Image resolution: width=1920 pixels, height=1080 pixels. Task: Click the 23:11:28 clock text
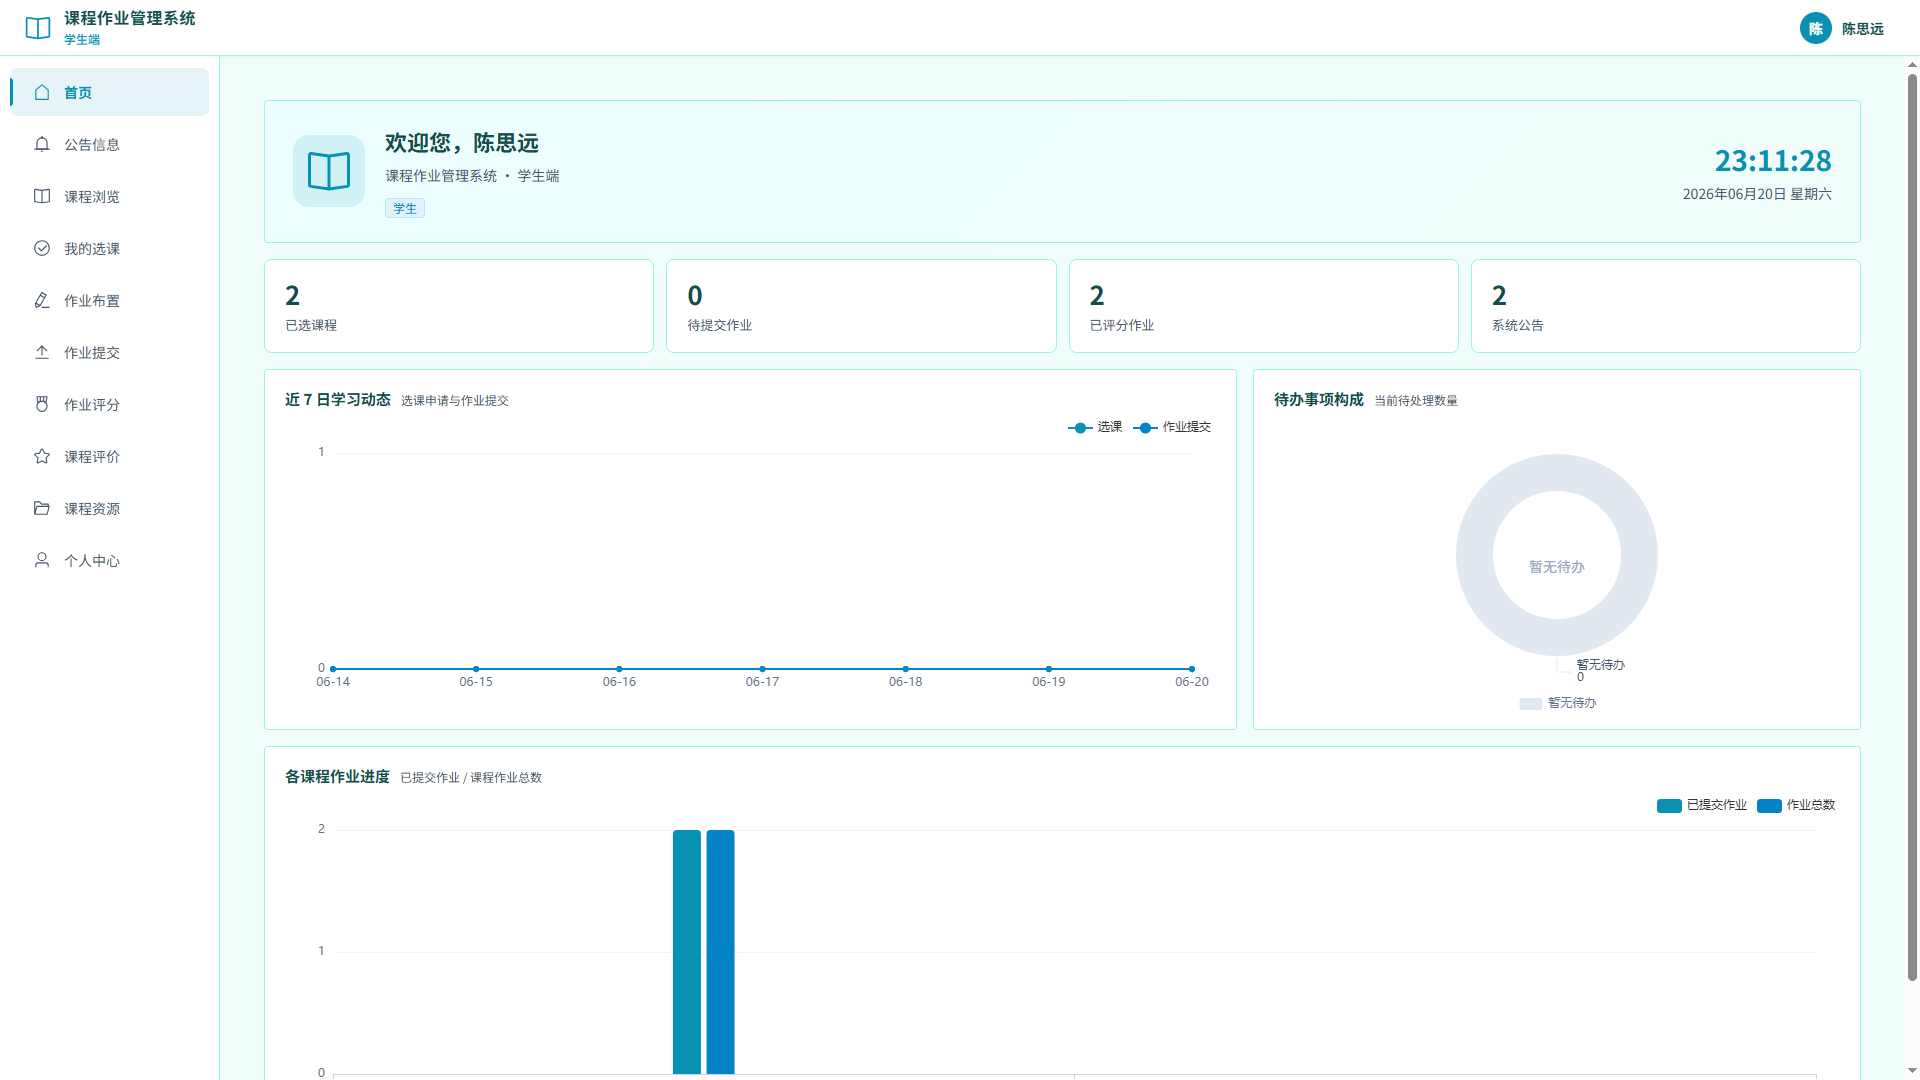pyautogui.click(x=1773, y=161)
